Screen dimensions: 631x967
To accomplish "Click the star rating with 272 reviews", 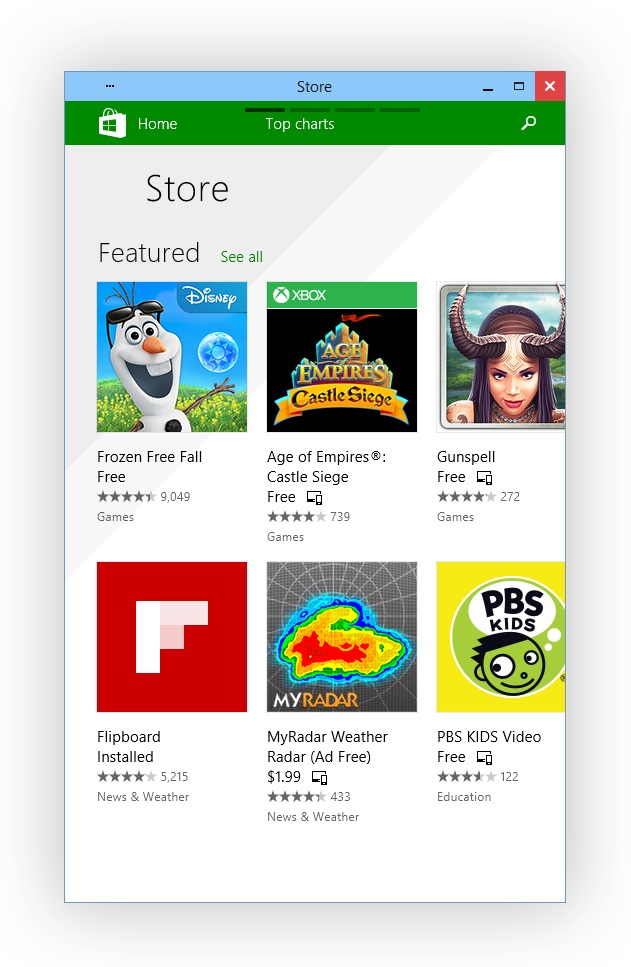I will tap(466, 496).
